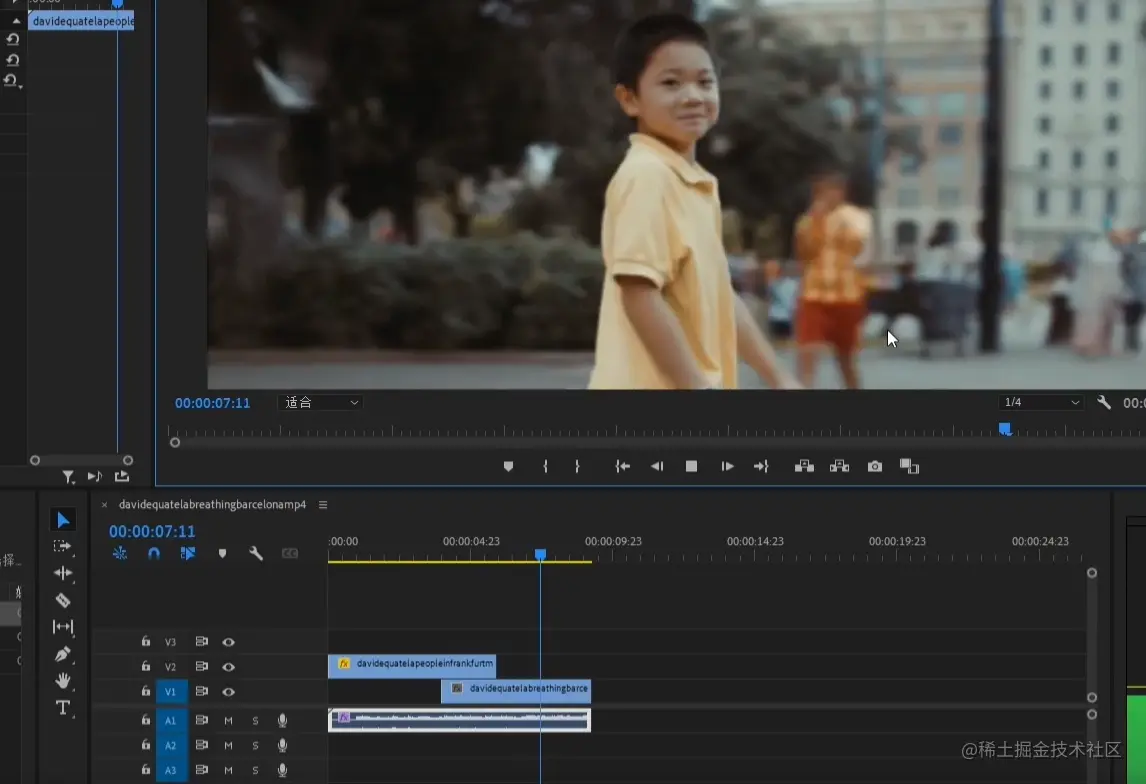The height and width of the screenshot is (784, 1146).
Task: Select the Ripple Edit tool
Action: click(63, 573)
